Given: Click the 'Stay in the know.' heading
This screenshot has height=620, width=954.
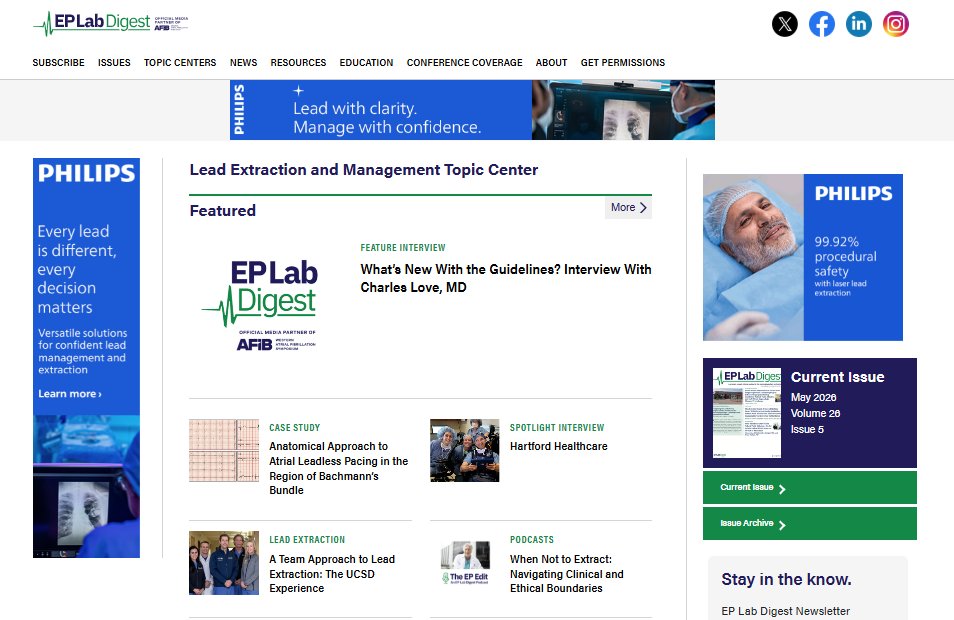Looking at the screenshot, I should point(786,579).
